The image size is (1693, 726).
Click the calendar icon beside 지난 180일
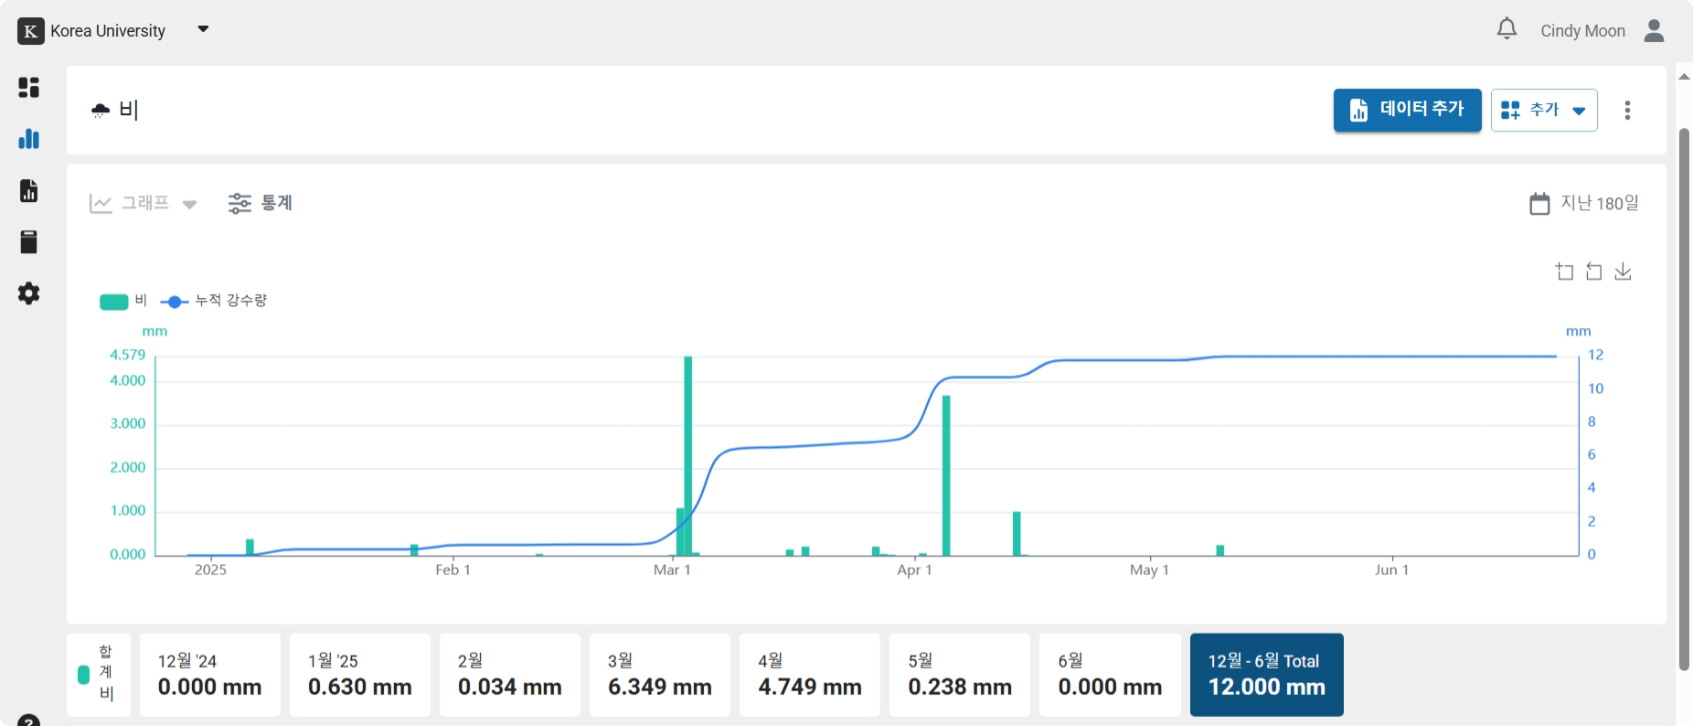[x=1540, y=203]
